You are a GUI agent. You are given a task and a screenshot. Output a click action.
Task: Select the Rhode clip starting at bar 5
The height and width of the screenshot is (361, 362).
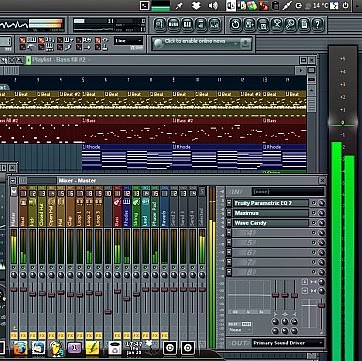click(127, 157)
